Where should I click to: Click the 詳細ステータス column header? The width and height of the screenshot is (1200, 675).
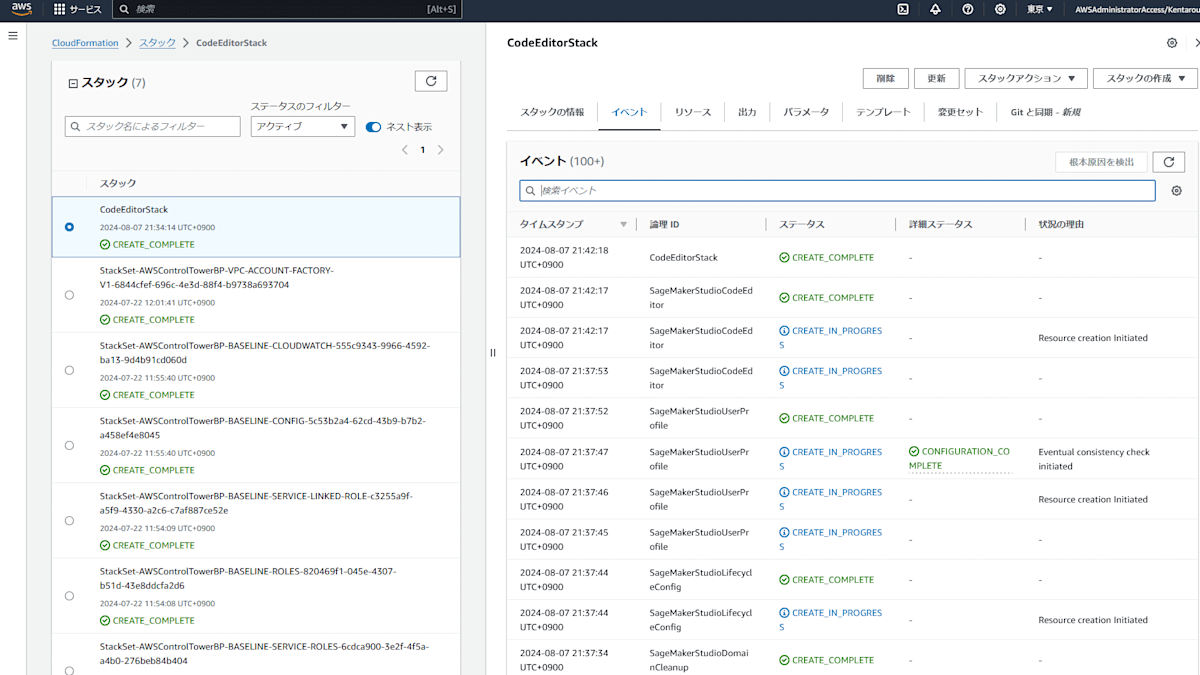(941, 224)
